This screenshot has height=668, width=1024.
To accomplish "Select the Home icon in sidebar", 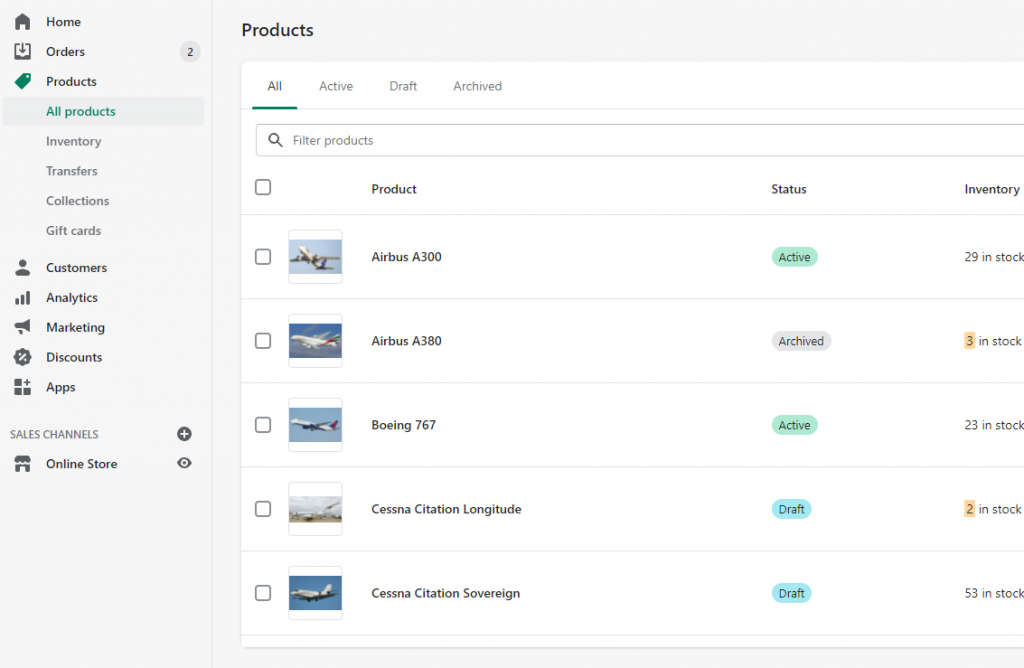I will coord(24,21).
